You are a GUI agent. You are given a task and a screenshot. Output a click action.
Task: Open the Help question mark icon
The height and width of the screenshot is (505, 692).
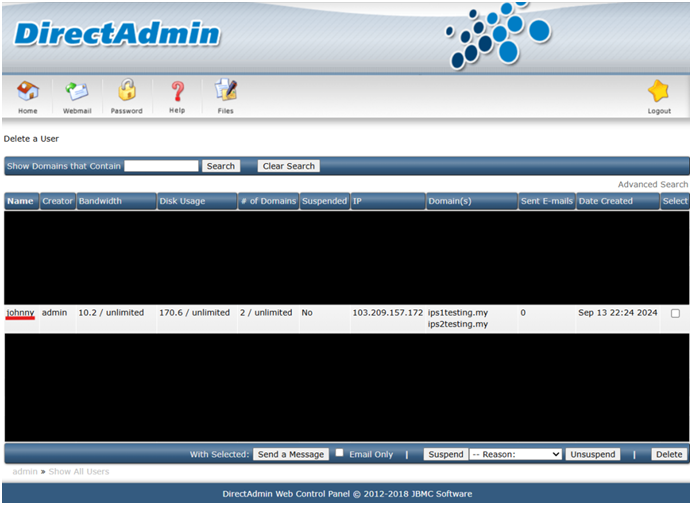pyautogui.click(x=177, y=92)
